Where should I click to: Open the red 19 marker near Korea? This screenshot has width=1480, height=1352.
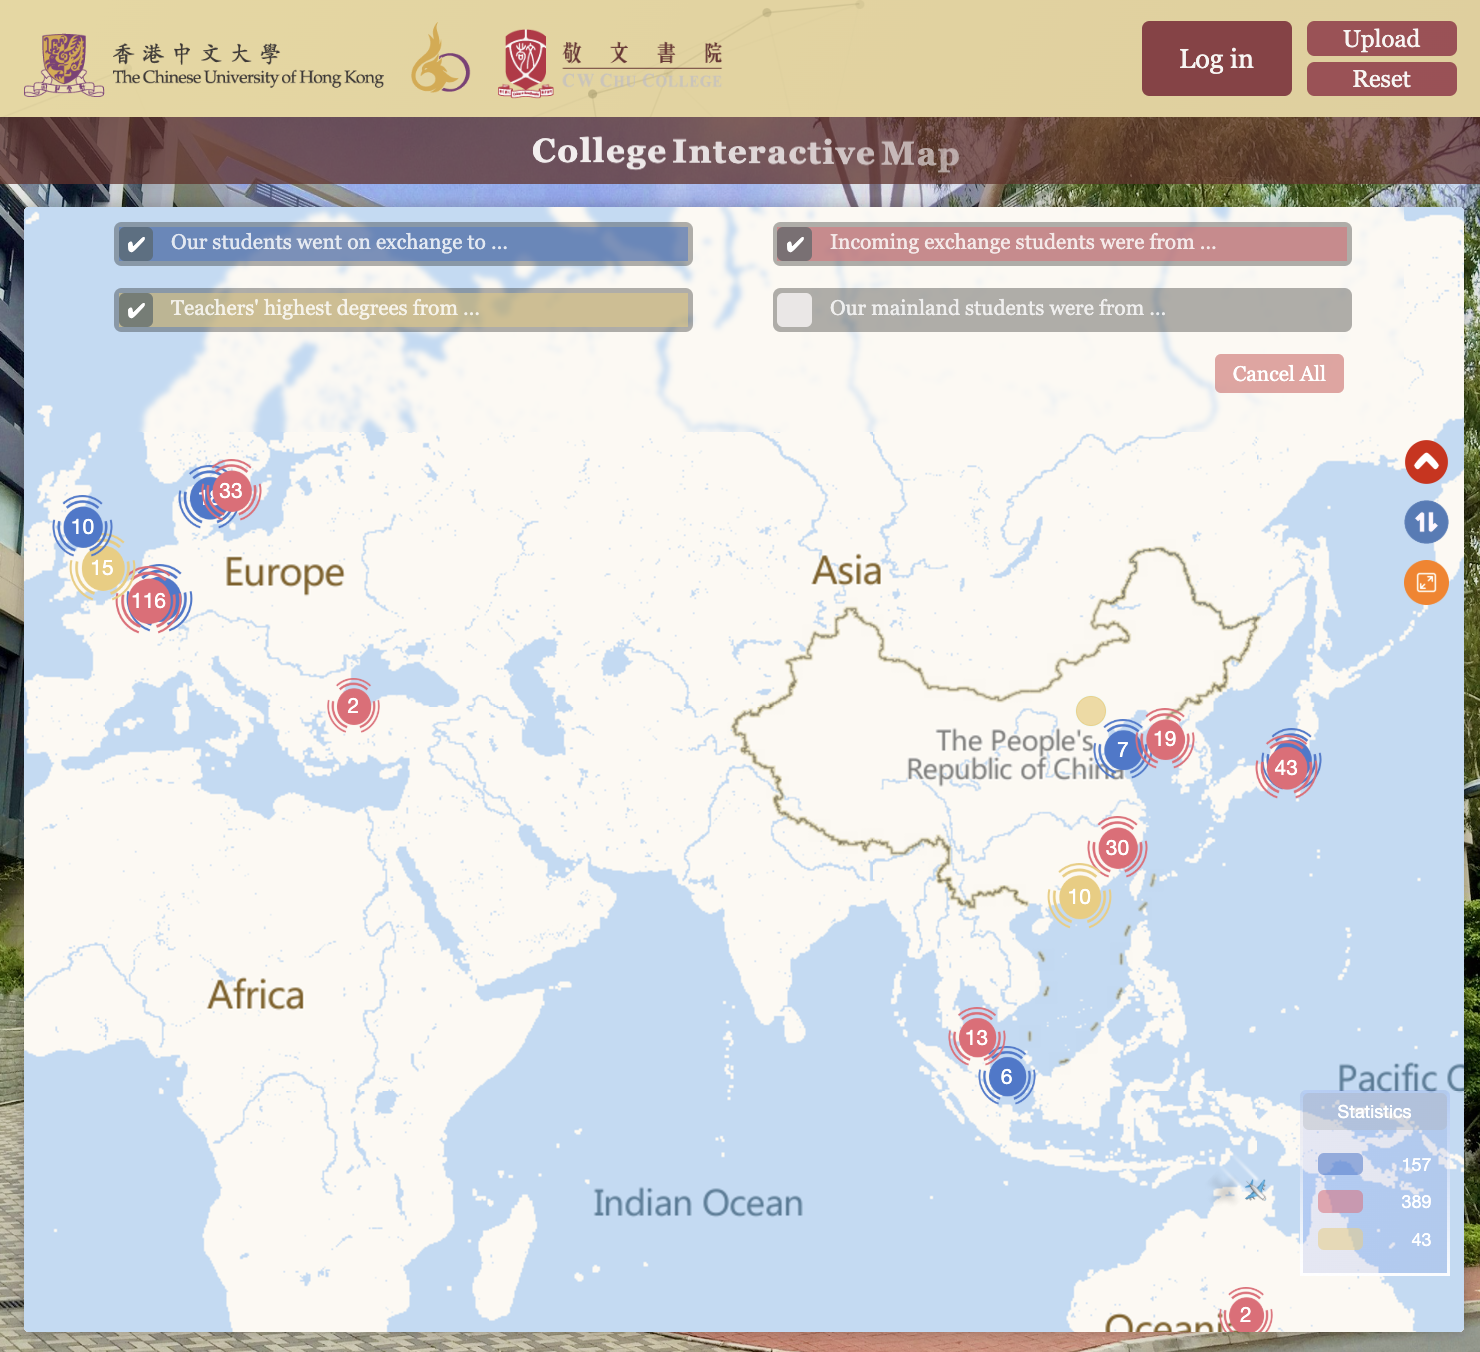pos(1165,739)
